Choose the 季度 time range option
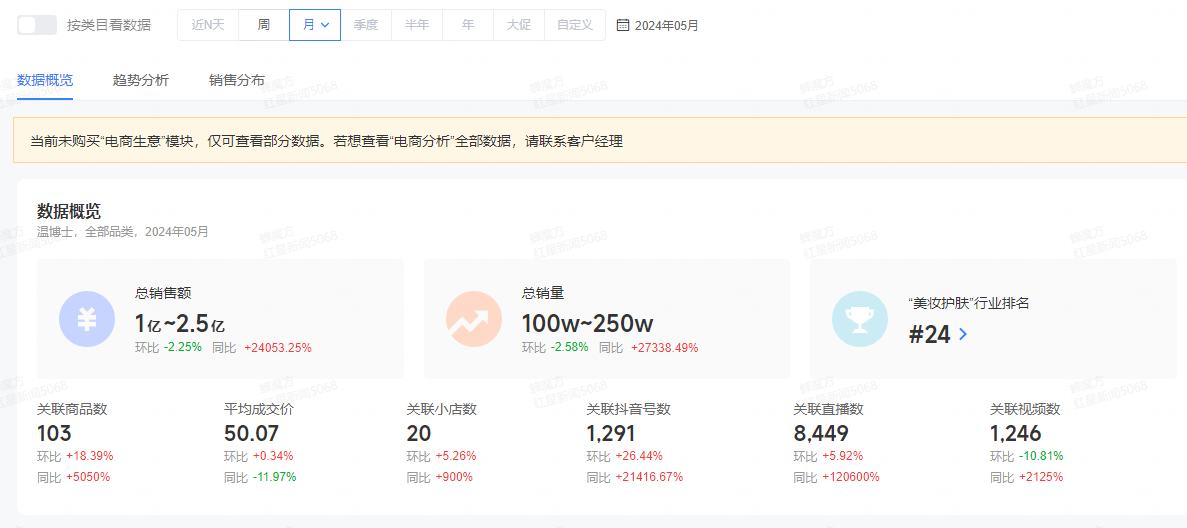1187x528 pixels. tap(366, 25)
